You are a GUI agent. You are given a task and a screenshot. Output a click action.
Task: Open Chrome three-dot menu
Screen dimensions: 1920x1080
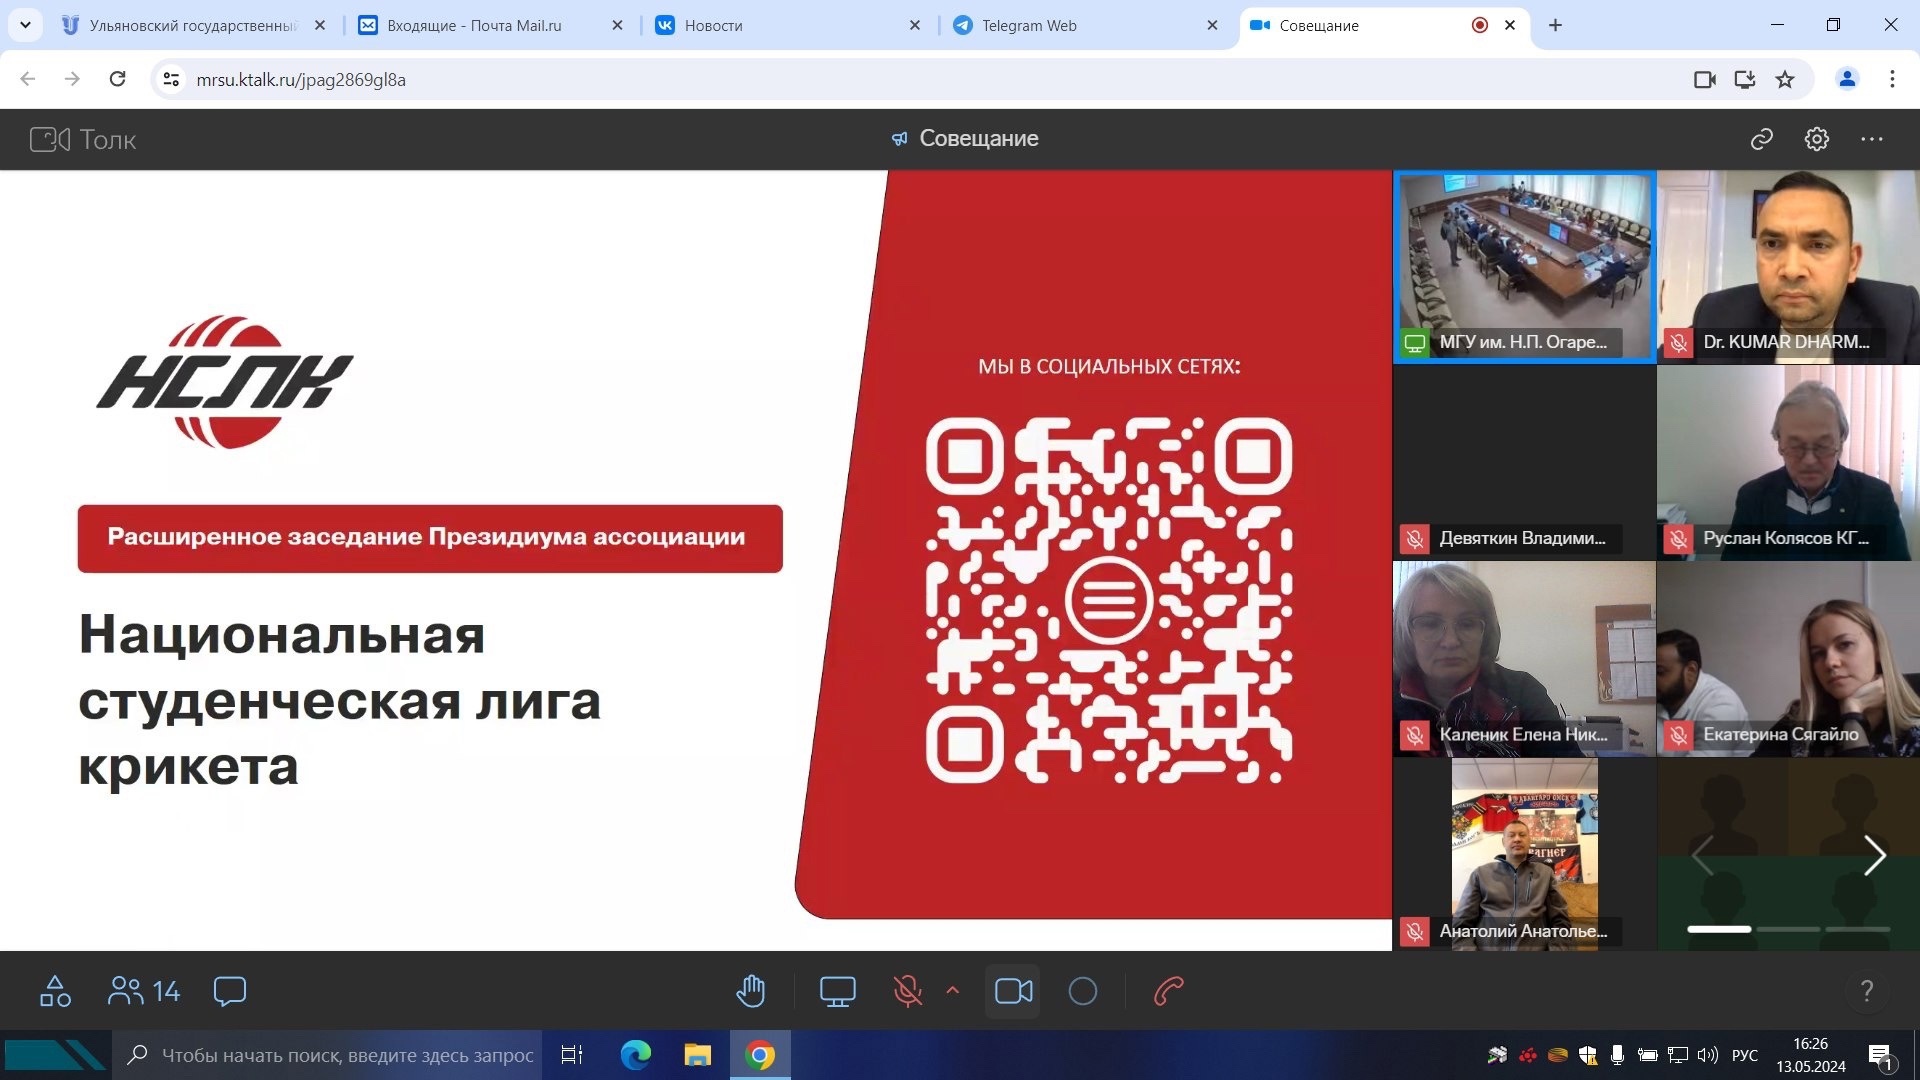(1892, 79)
